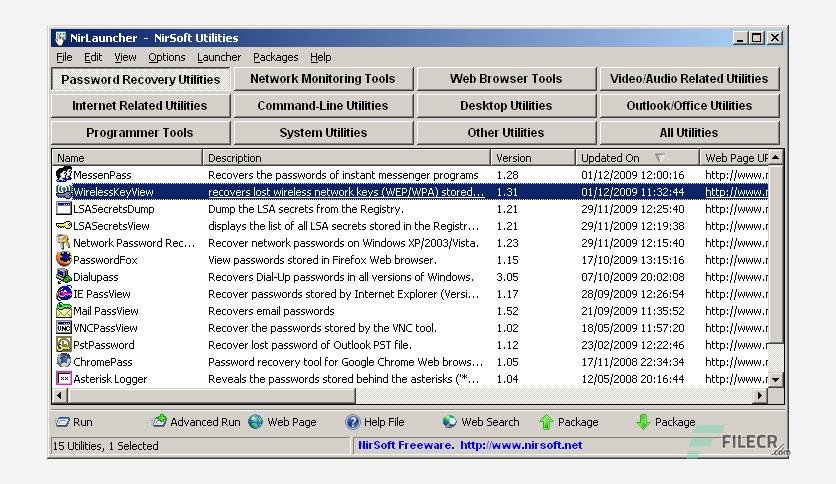Screen dimensions: 836x484
Task: Click the Web Search toolbar button
Action: tap(481, 422)
